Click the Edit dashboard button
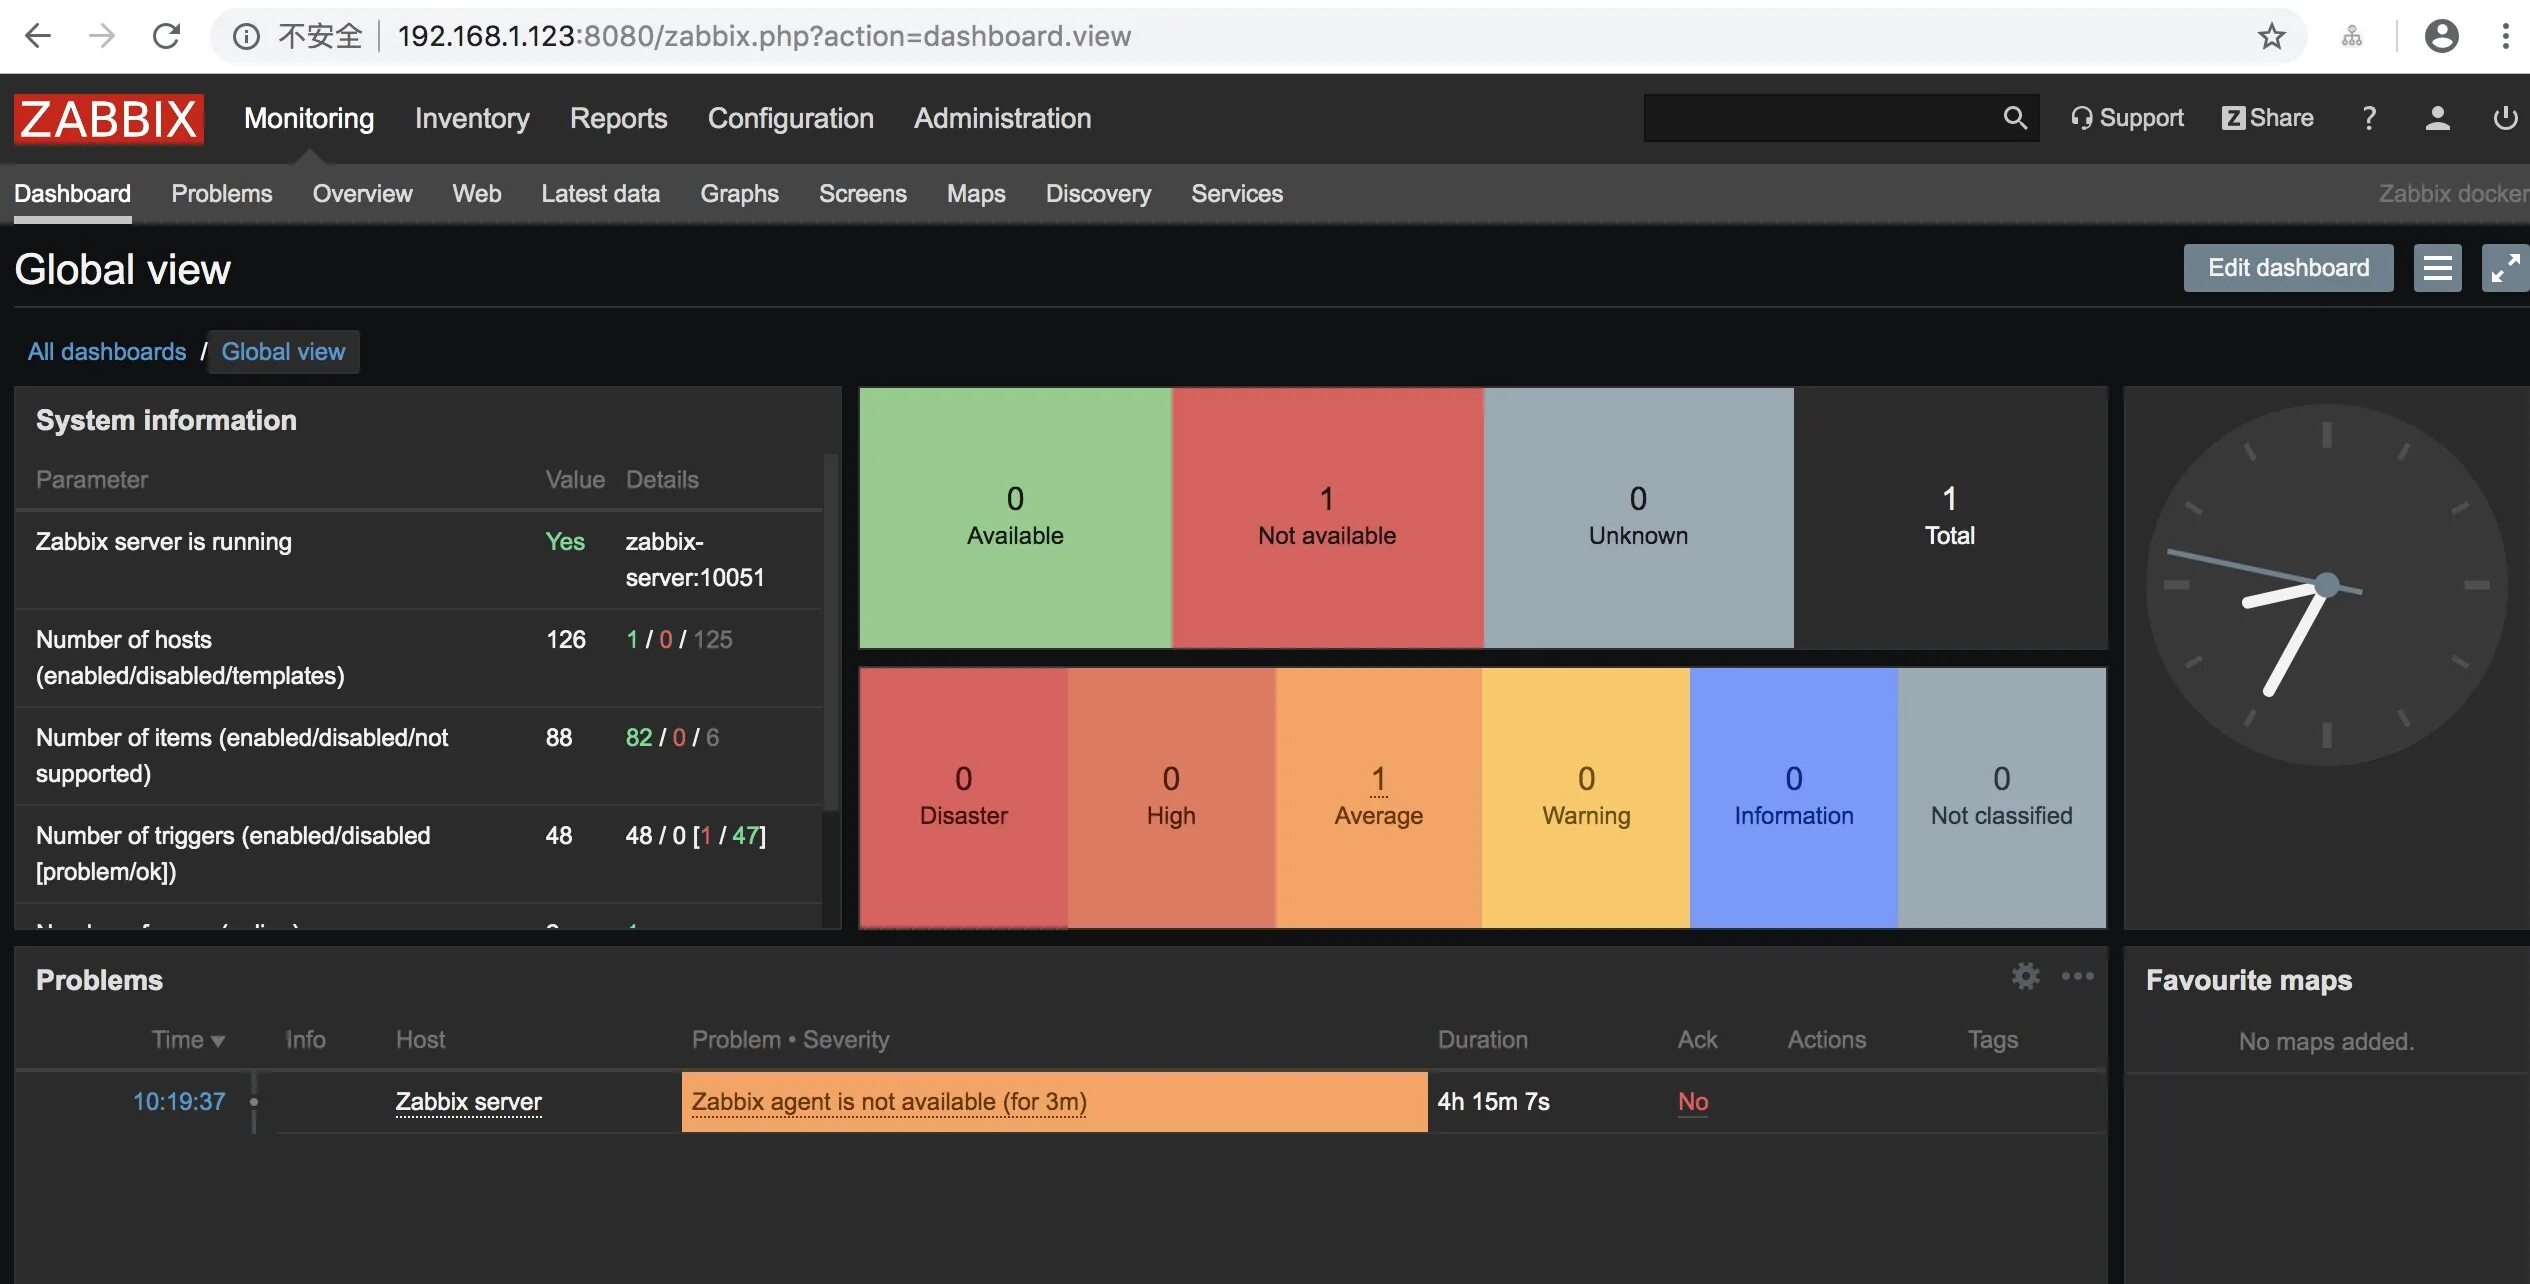2530x1284 pixels. click(x=2287, y=268)
